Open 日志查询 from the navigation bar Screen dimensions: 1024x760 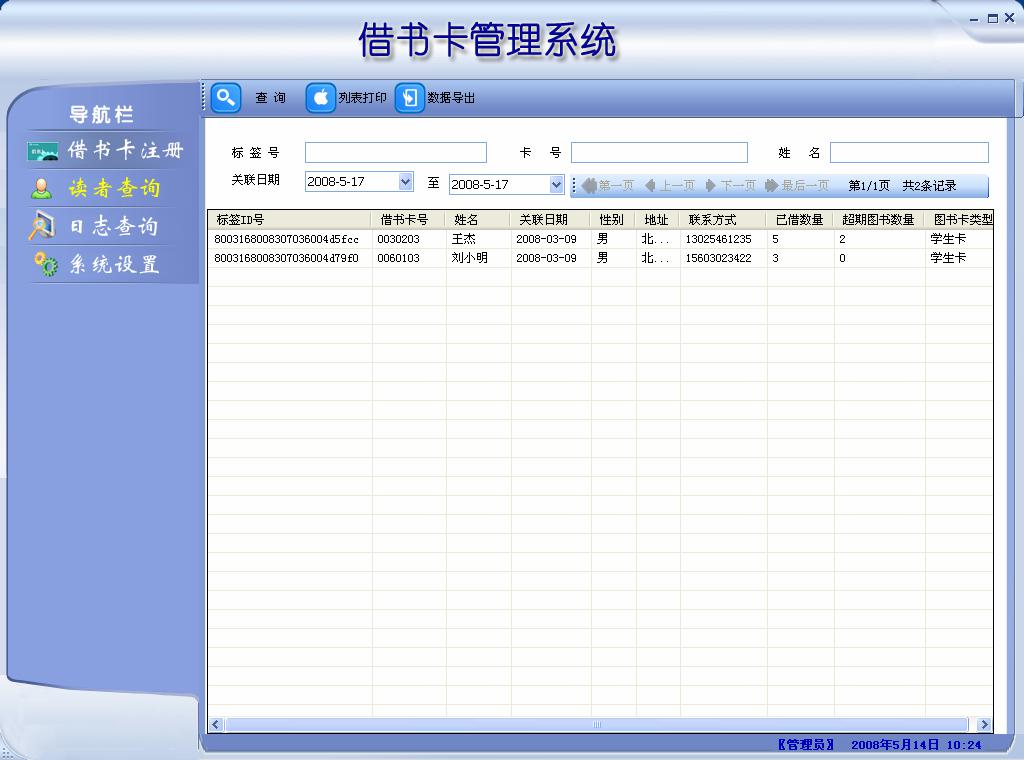click(114, 226)
